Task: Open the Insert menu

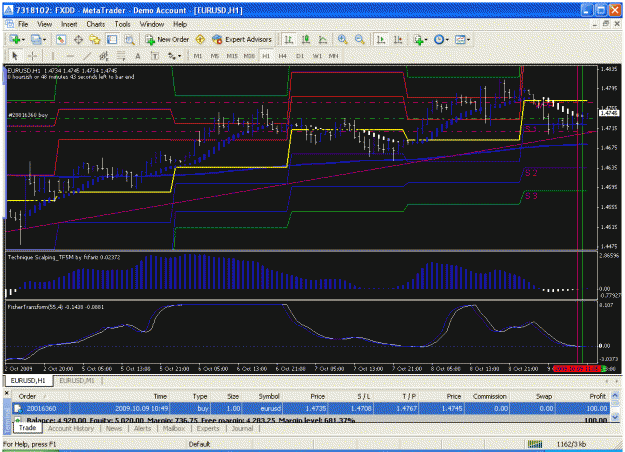Action: [x=69, y=24]
